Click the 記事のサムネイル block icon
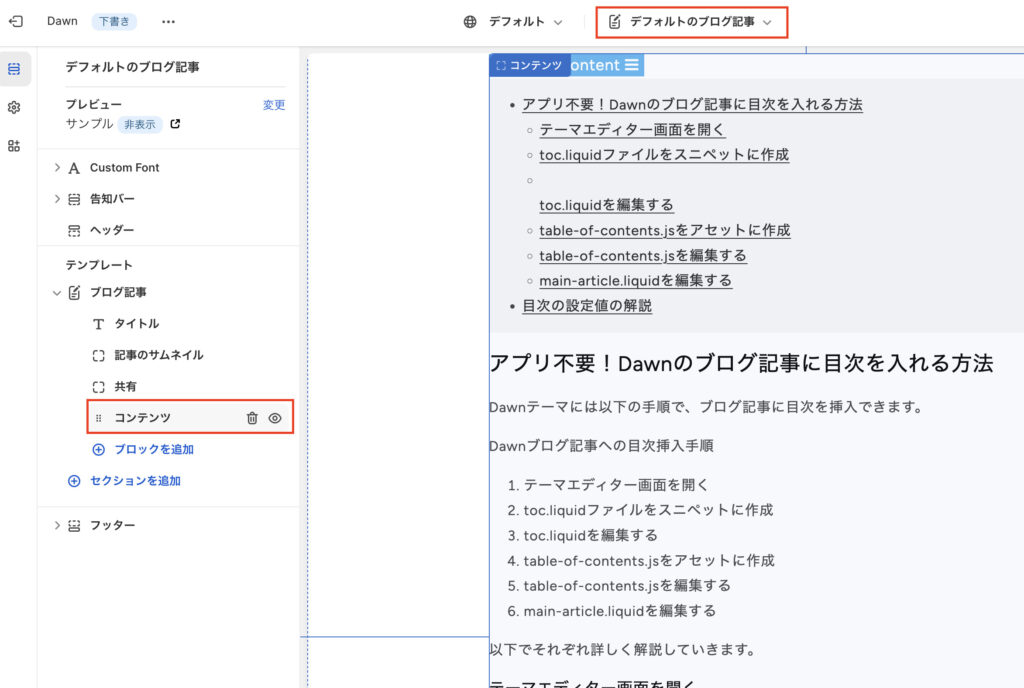The image size is (1024, 688). pos(98,355)
